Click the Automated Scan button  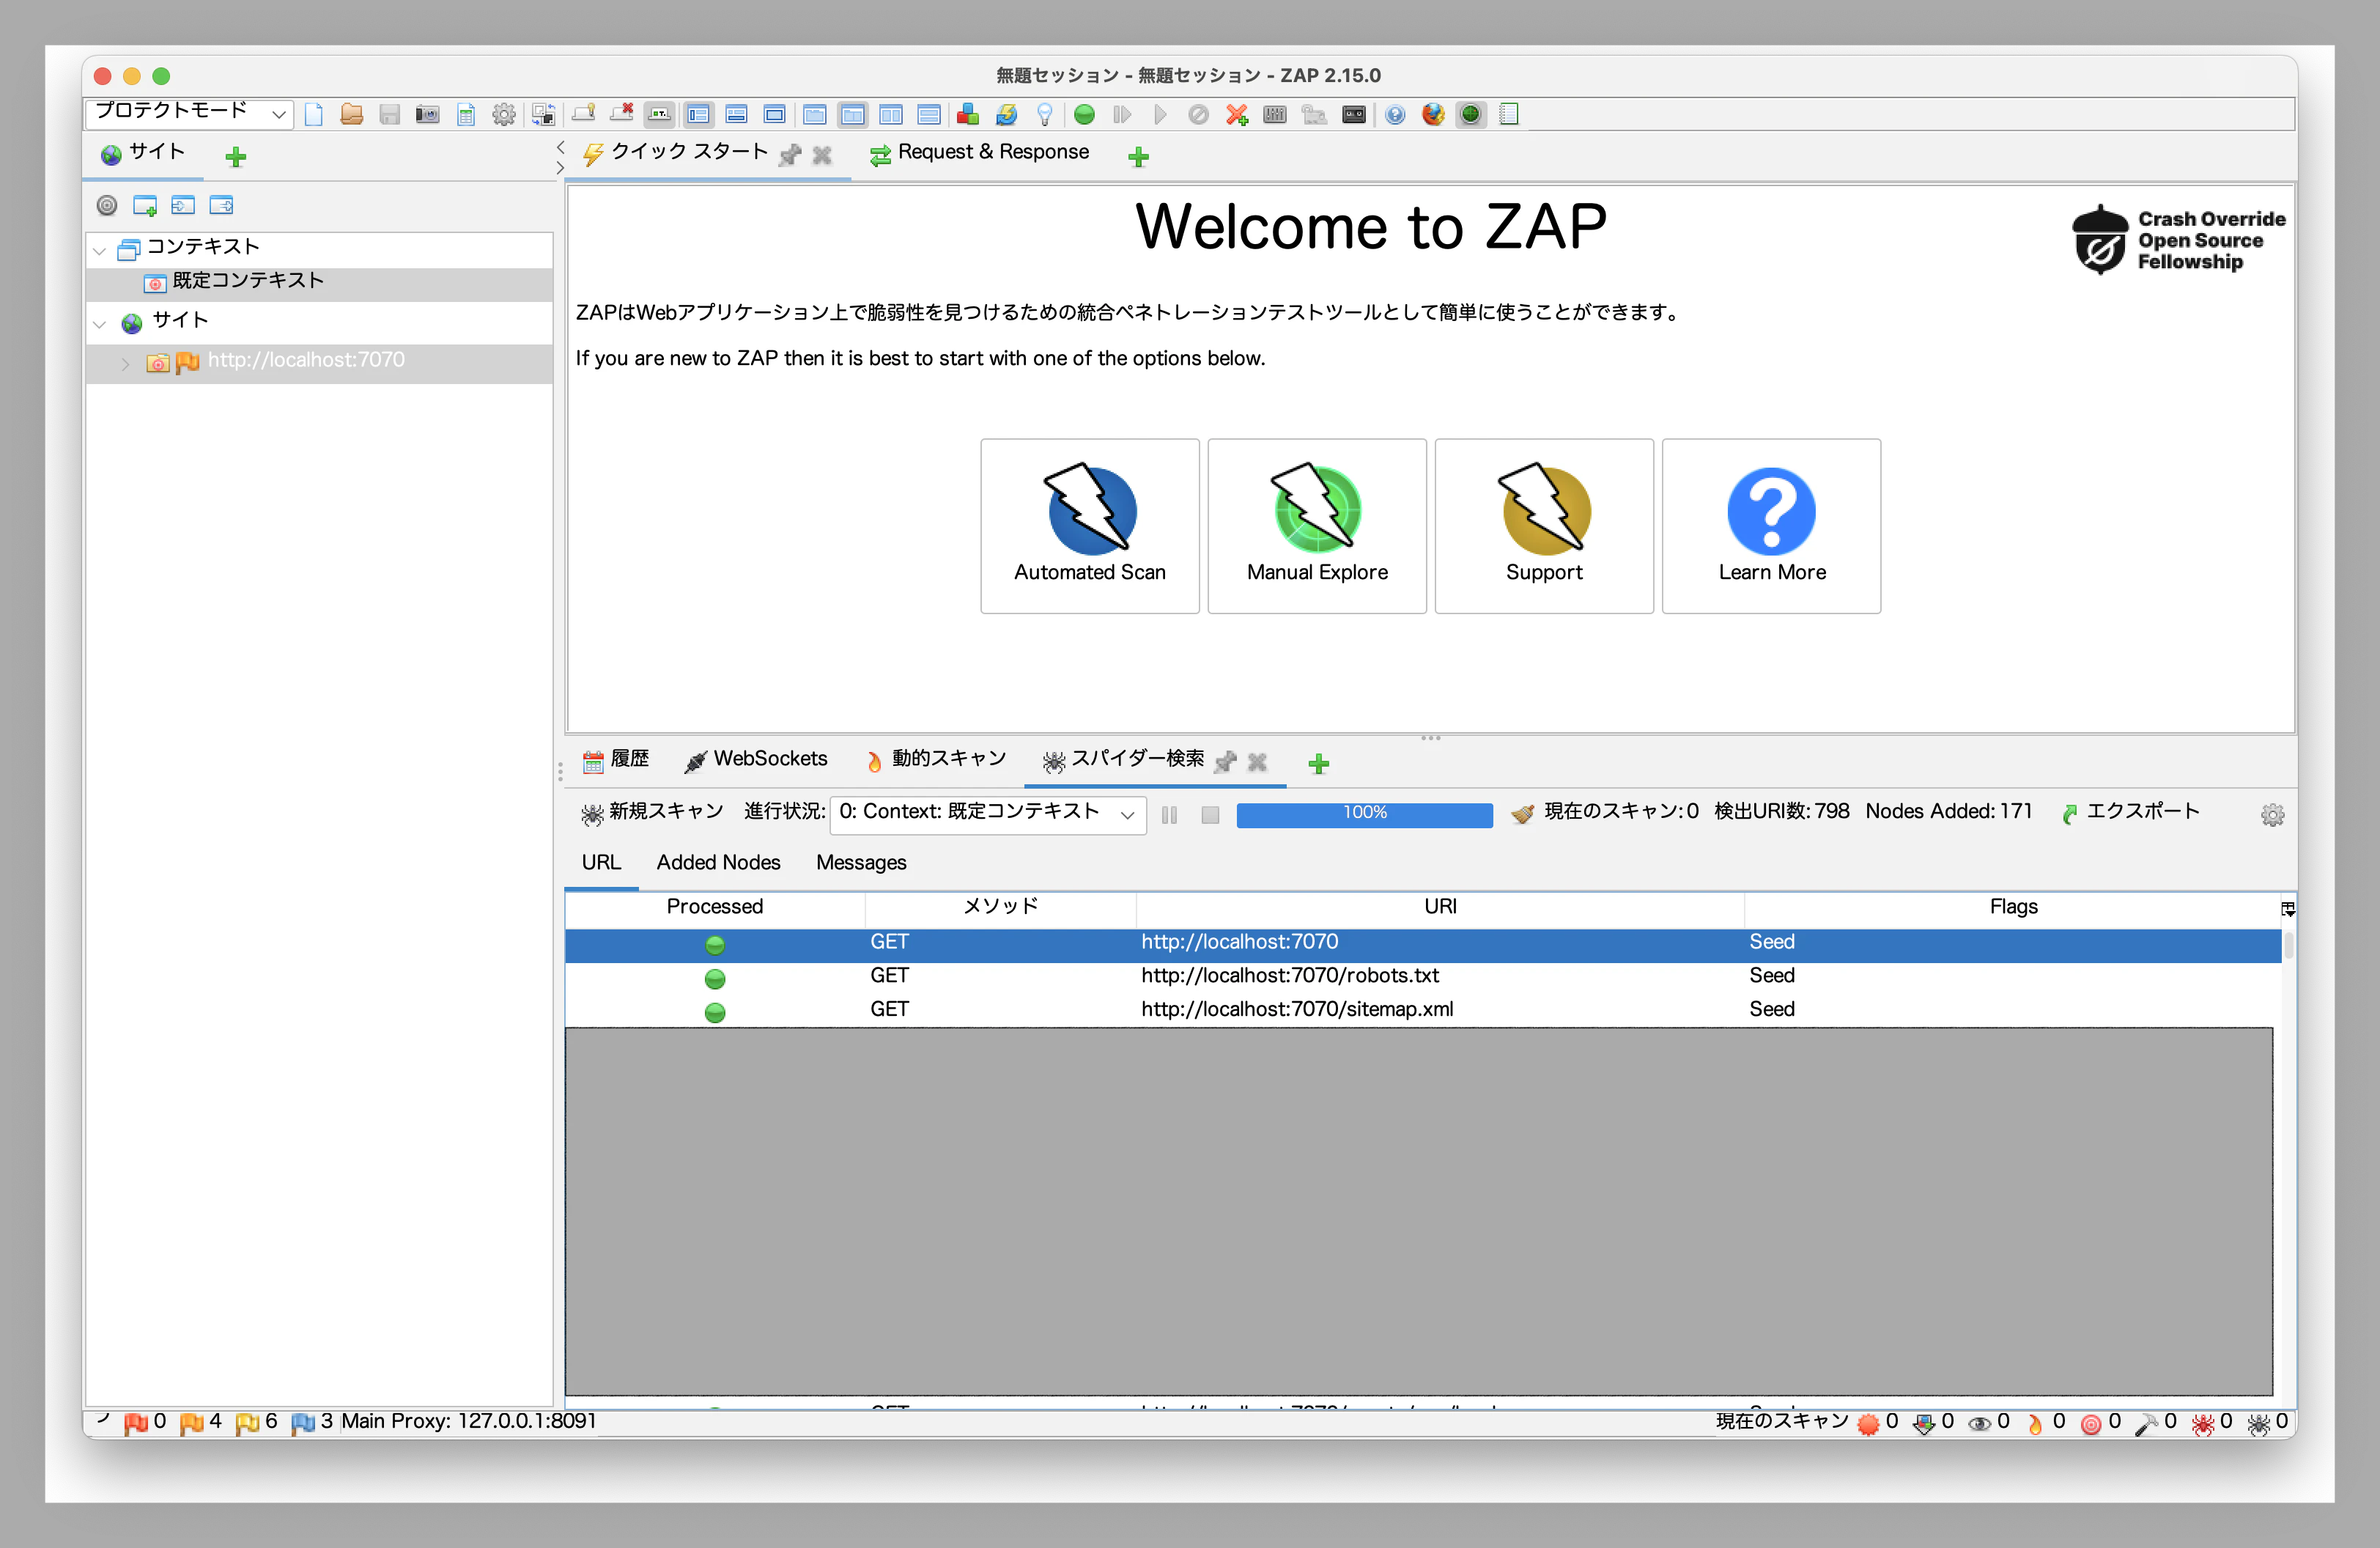(1089, 526)
